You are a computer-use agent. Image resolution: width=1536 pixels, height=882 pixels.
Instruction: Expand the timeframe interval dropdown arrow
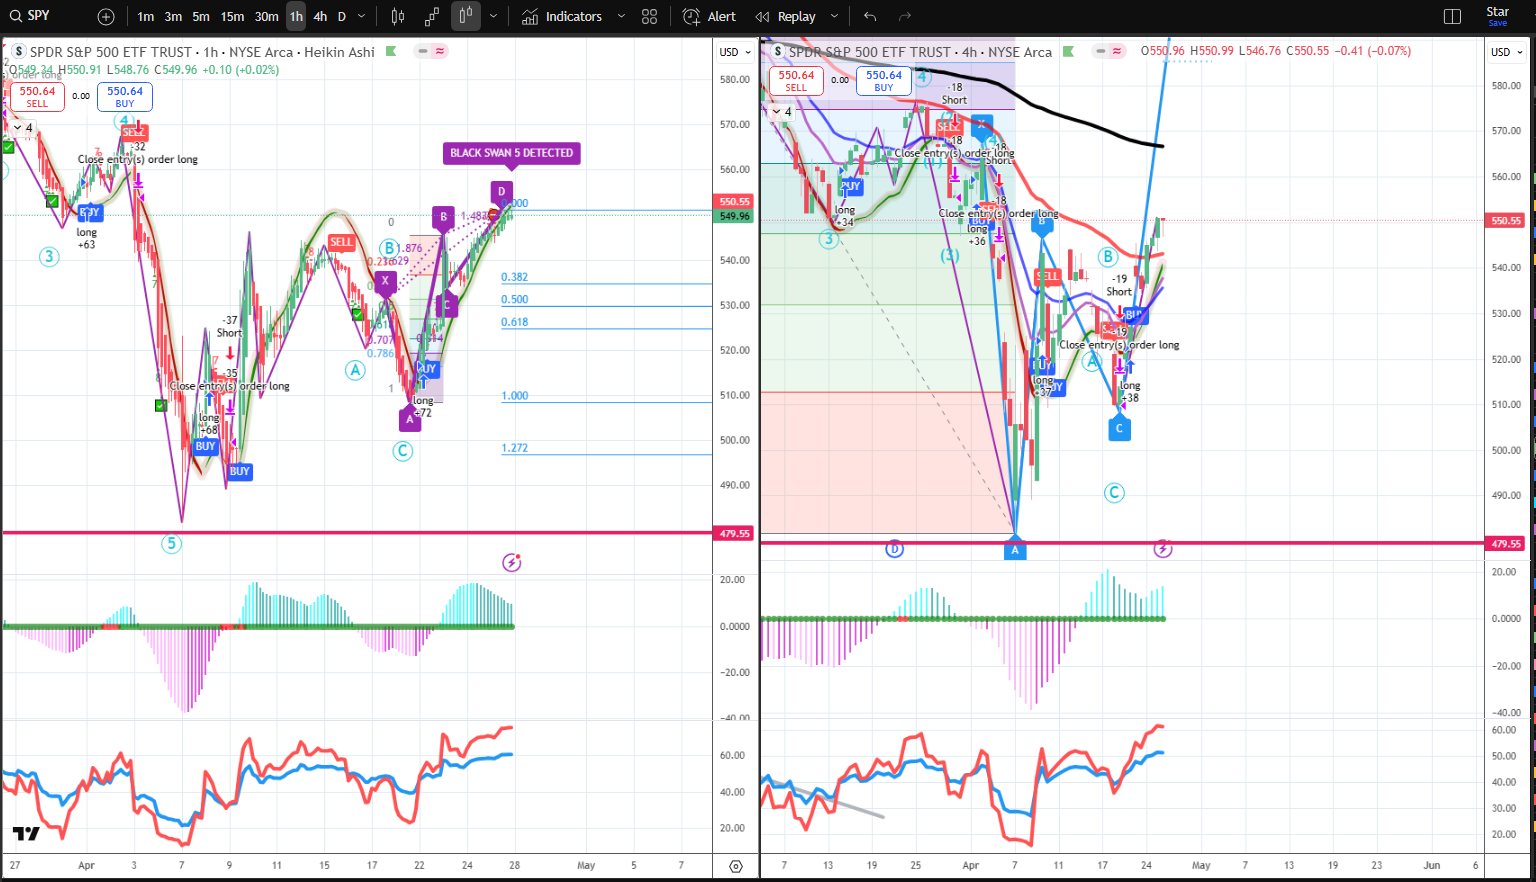(362, 17)
